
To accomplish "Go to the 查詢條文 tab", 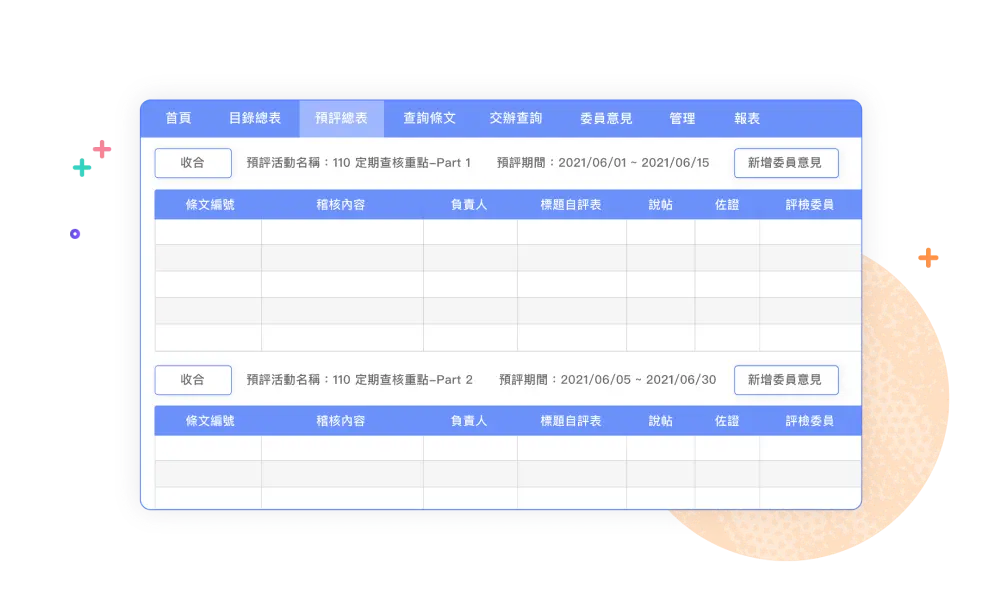I will pos(429,118).
